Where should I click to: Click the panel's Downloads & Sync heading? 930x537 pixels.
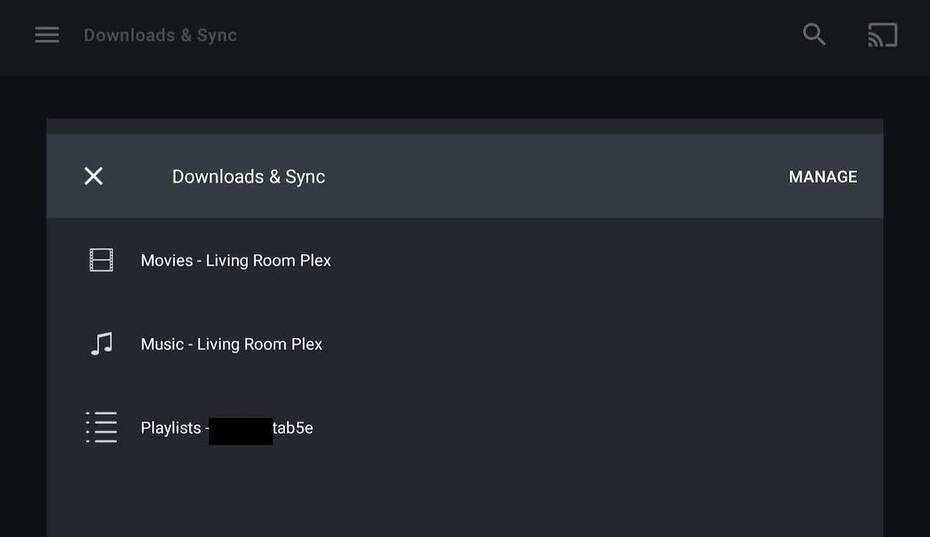point(248,177)
